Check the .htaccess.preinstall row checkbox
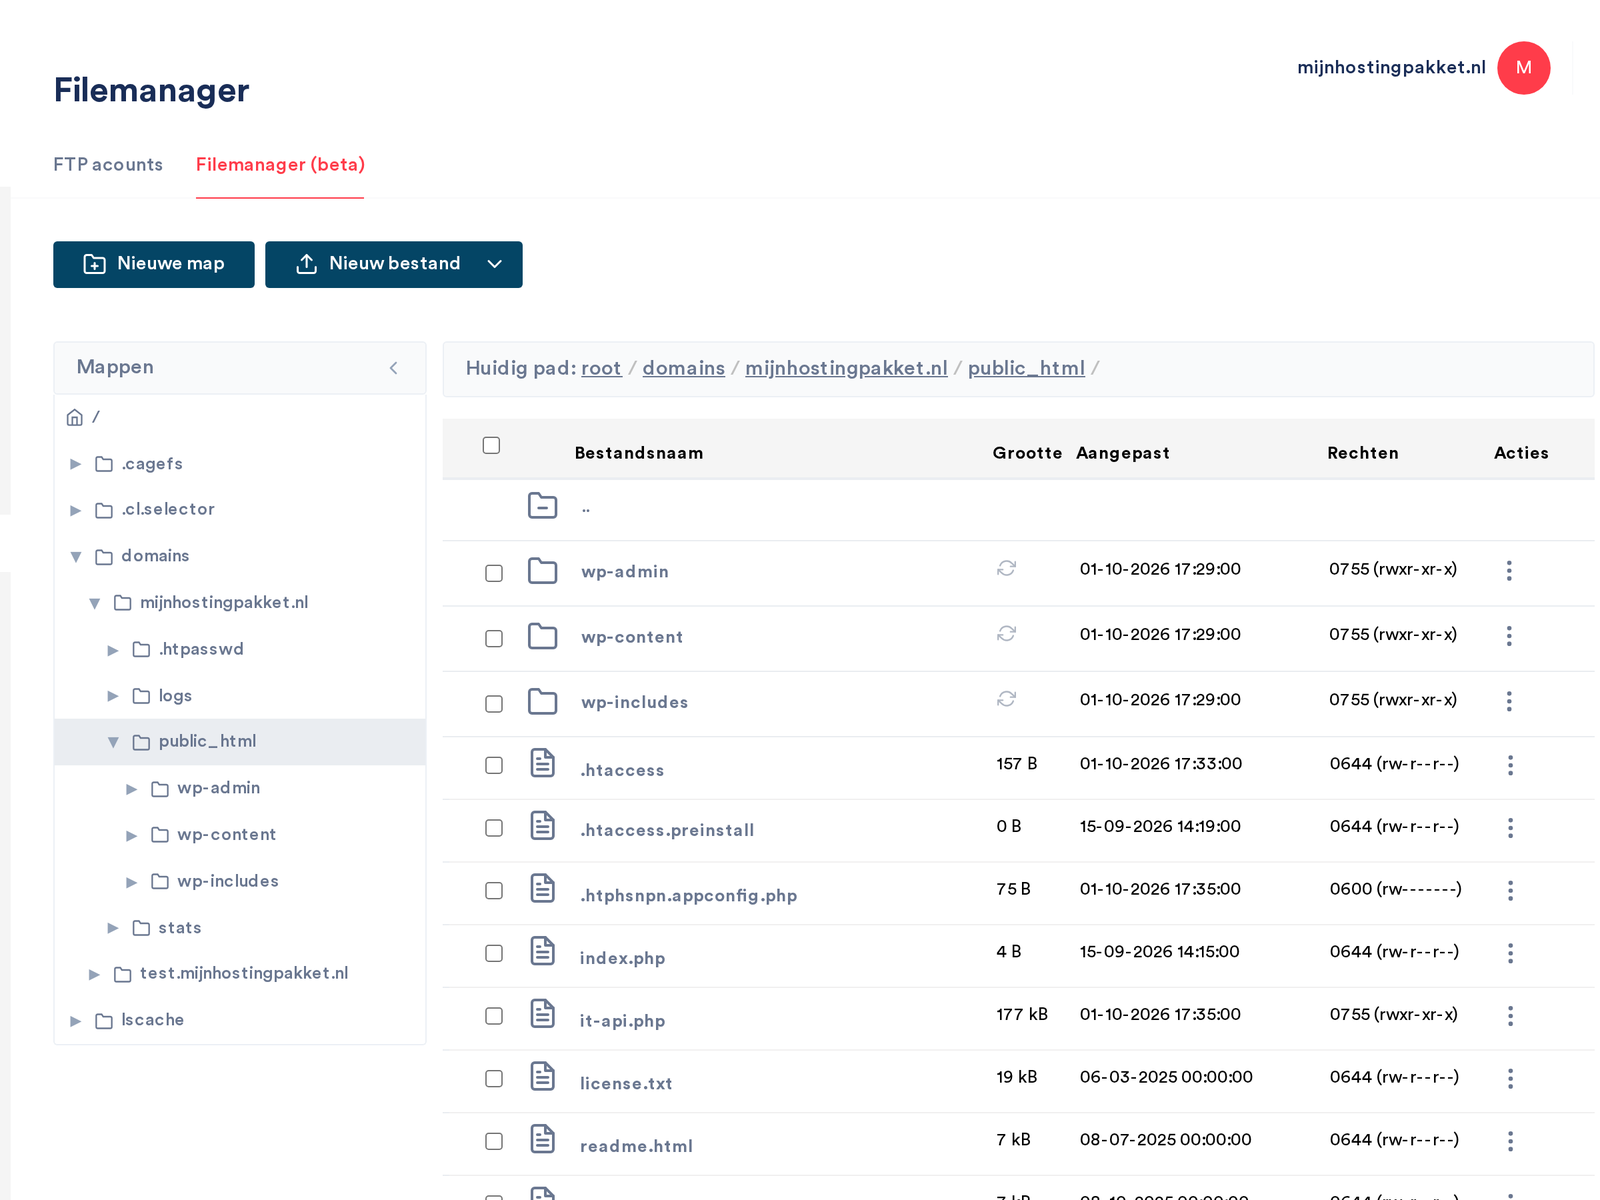Image resolution: width=1600 pixels, height=1200 pixels. tap(494, 828)
